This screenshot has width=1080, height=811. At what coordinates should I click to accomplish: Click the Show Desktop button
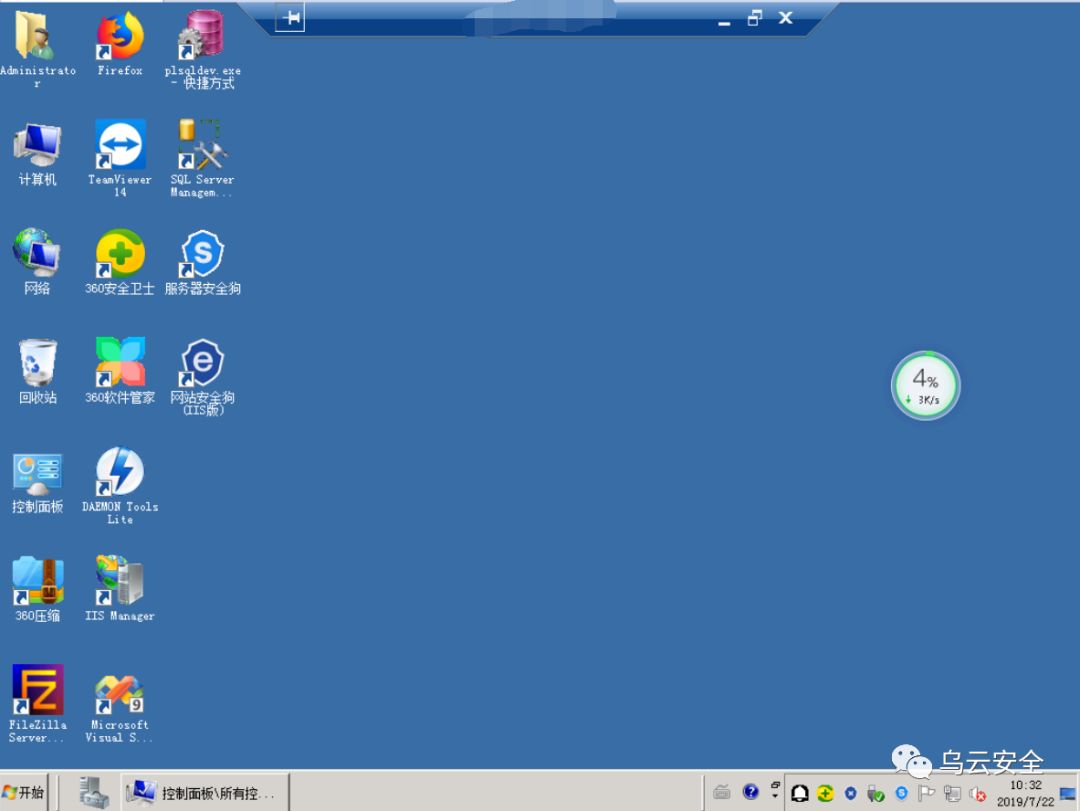point(1068,794)
